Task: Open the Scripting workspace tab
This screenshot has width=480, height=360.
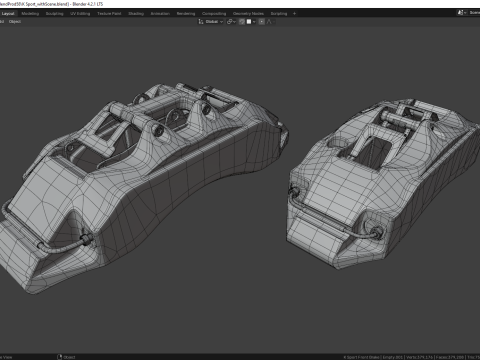Action: click(279, 14)
